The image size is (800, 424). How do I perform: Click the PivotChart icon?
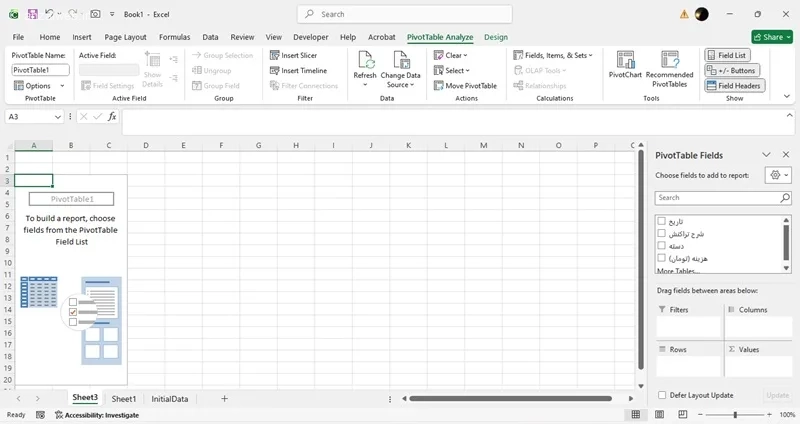625,62
